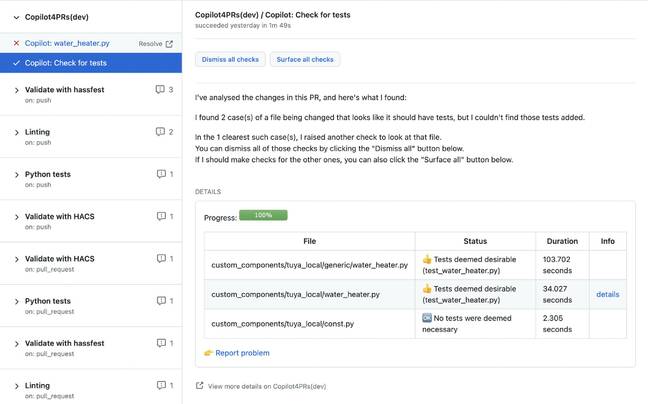
Task: Click the 103.702 seconds duration cell
Action: tap(562, 265)
